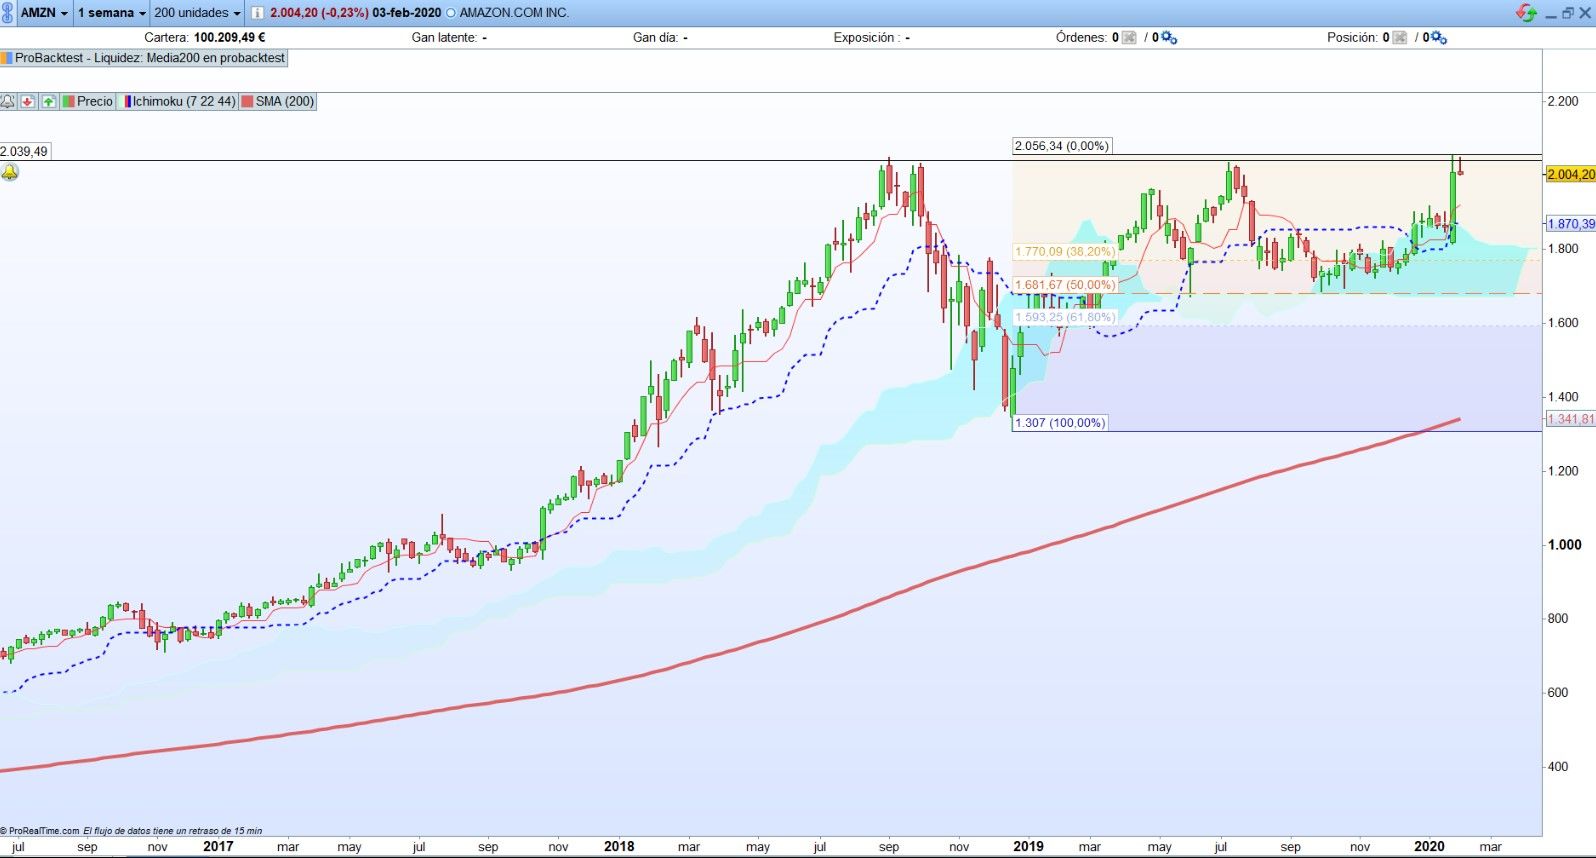Screen dimensions: 1596x858
Task: Open the Ichimoku (7 22 44) settings
Action: click(x=178, y=101)
